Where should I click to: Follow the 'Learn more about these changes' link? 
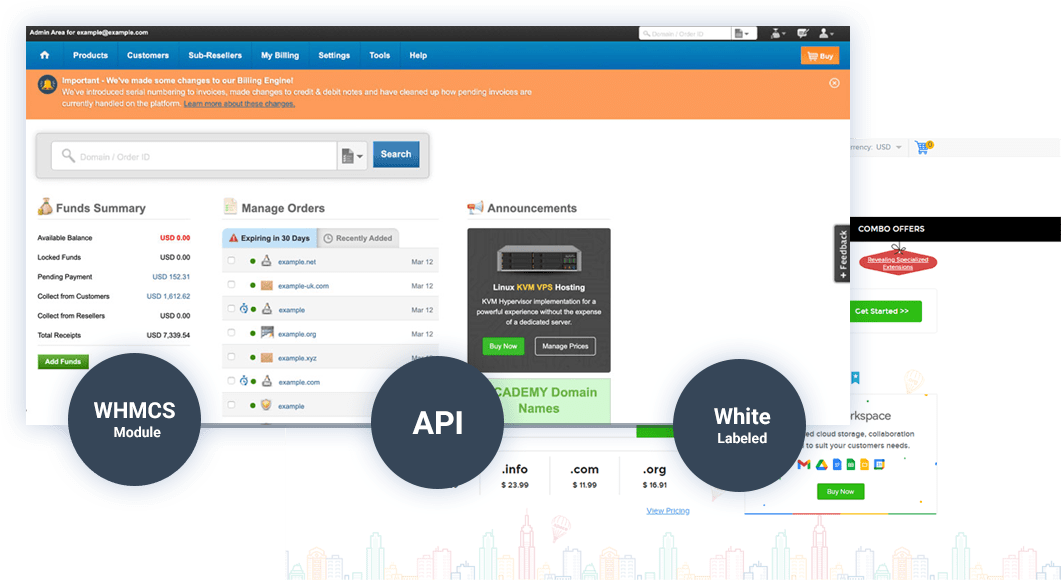pos(239,104)
